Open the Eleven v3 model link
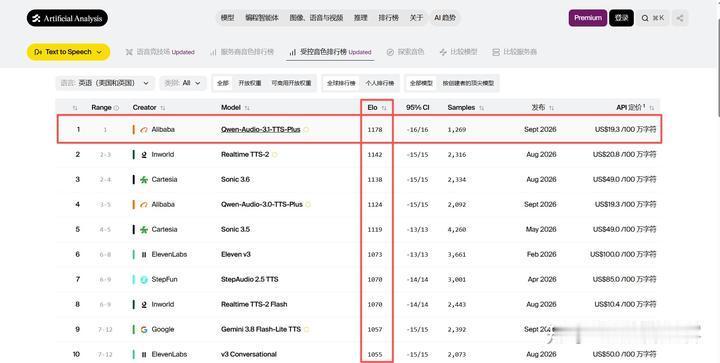 click(236, 254)
